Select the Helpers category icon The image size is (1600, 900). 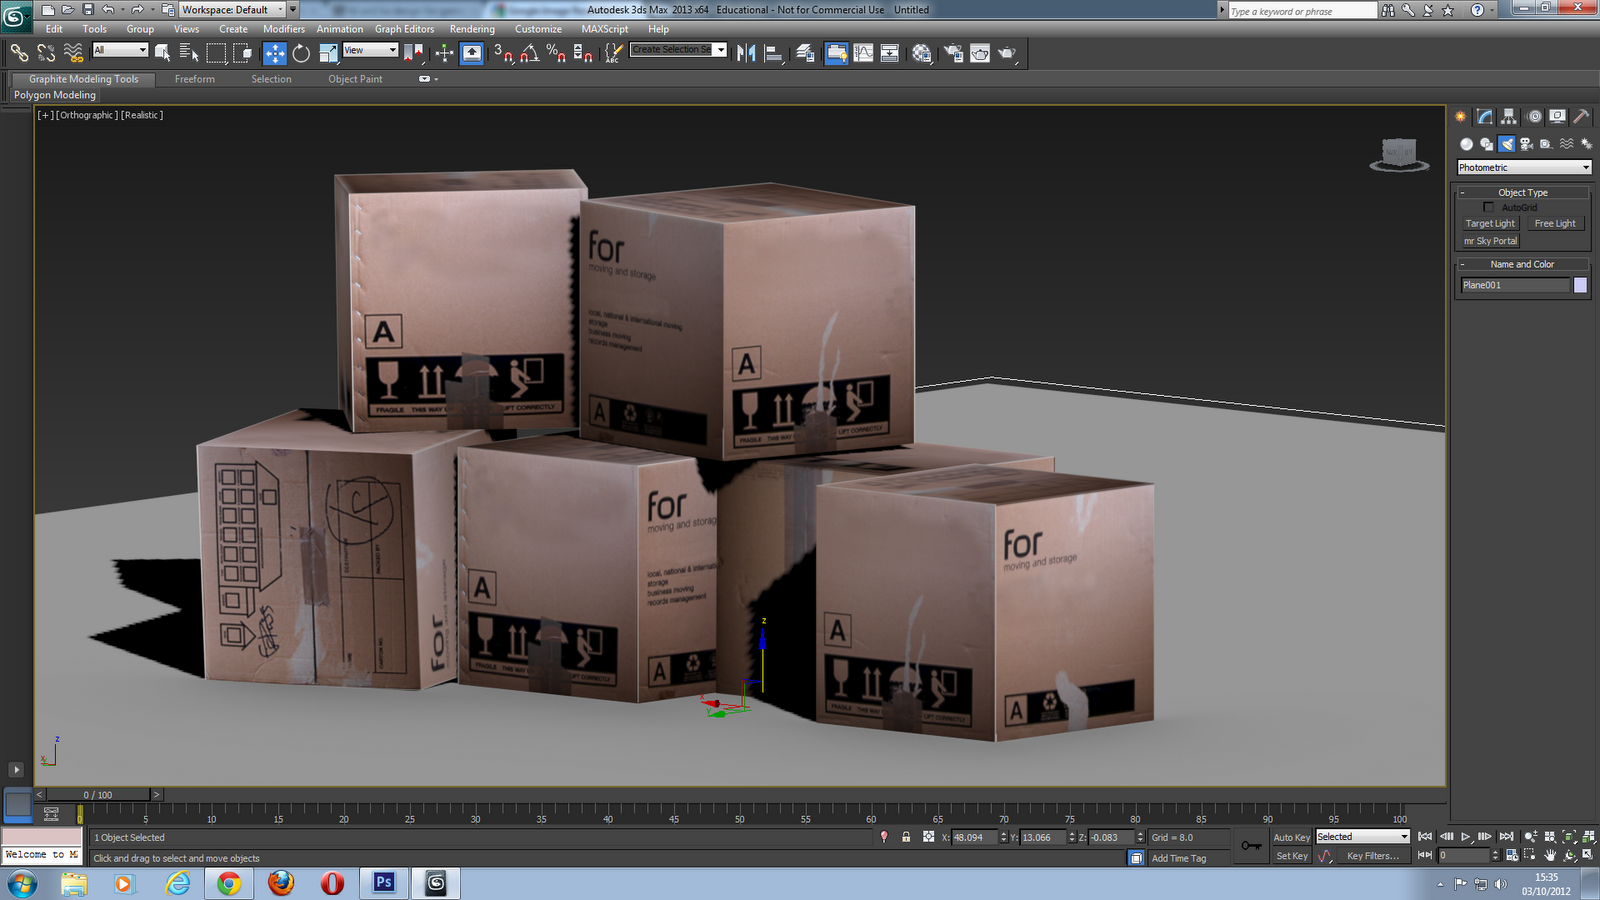click(x=1546, y=144)
